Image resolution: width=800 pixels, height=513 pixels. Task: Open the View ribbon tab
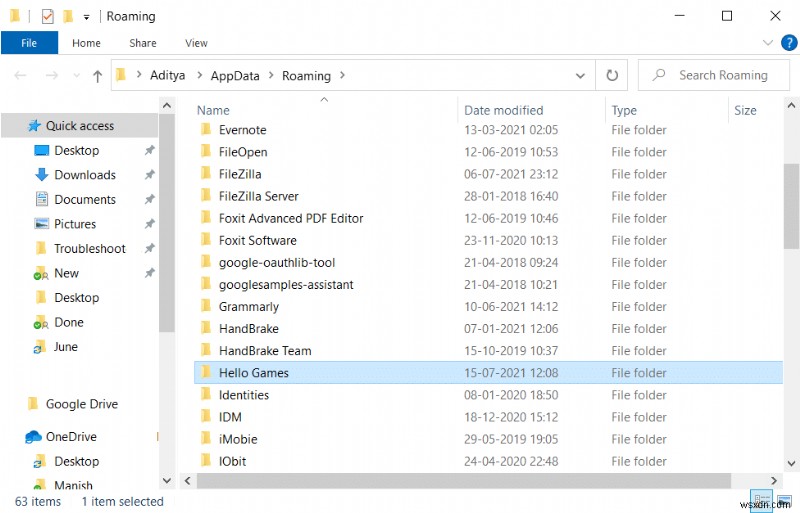tap(196, 43)
